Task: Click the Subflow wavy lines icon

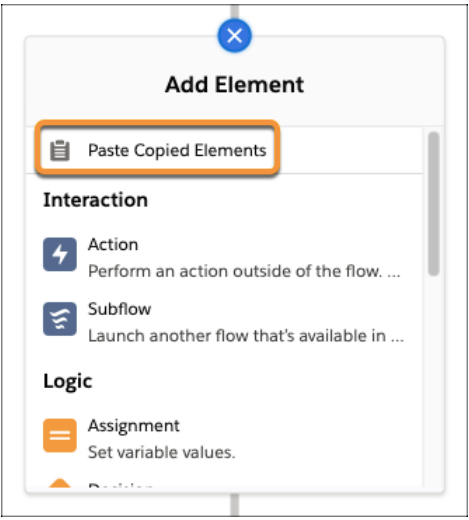Action: click(60, 319)
